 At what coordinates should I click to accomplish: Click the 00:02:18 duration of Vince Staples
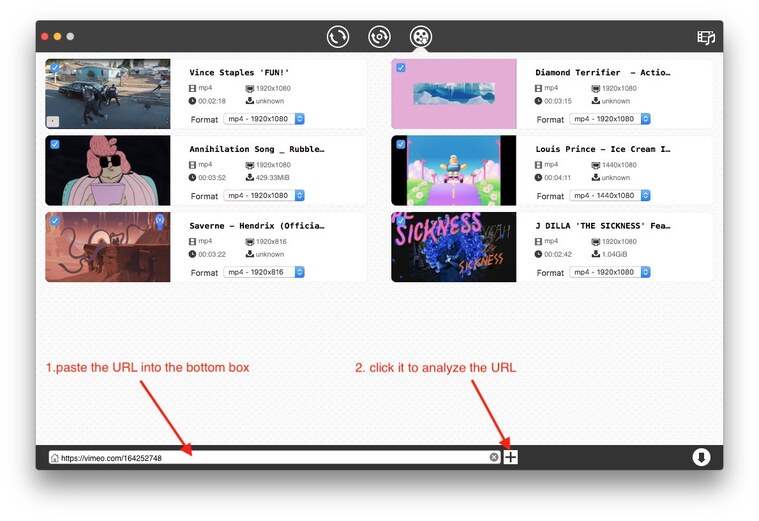pos(212,101)
